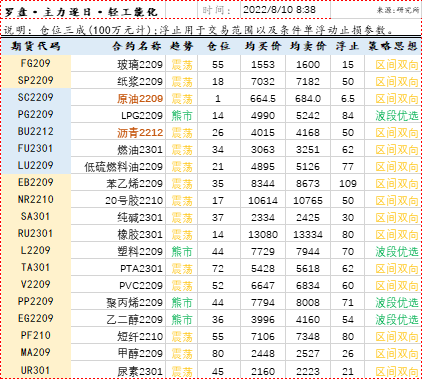
Task: Select the PF210 code cell
Action: click(36, 335)
